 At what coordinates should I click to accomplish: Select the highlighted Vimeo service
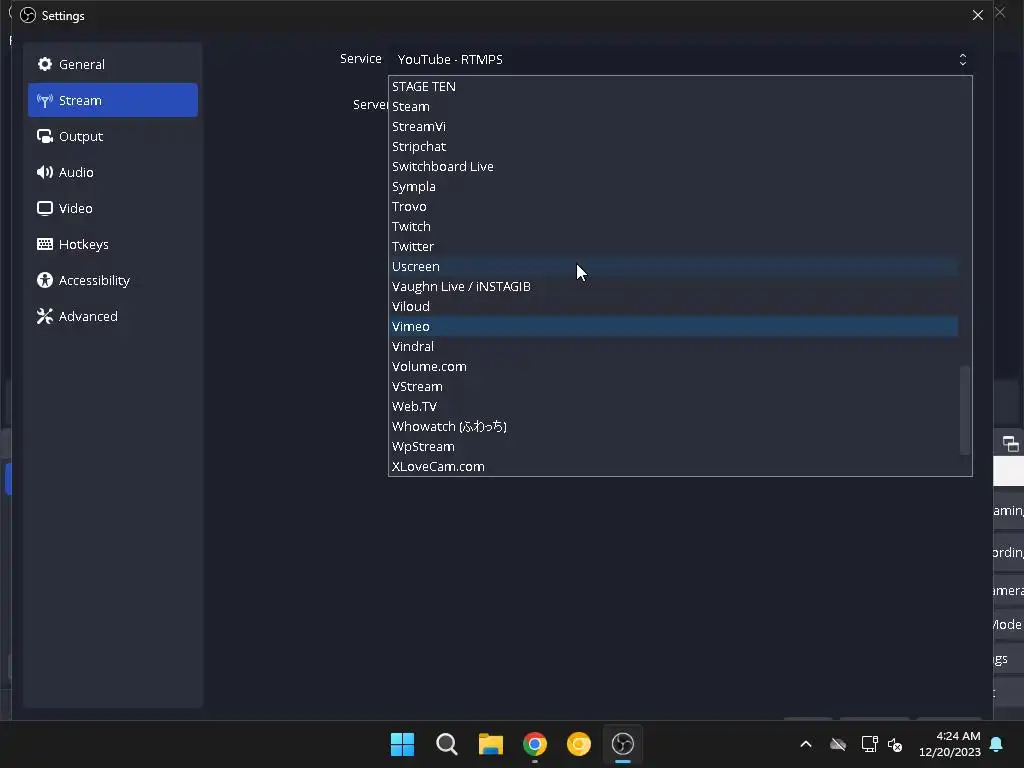(674, 326)
